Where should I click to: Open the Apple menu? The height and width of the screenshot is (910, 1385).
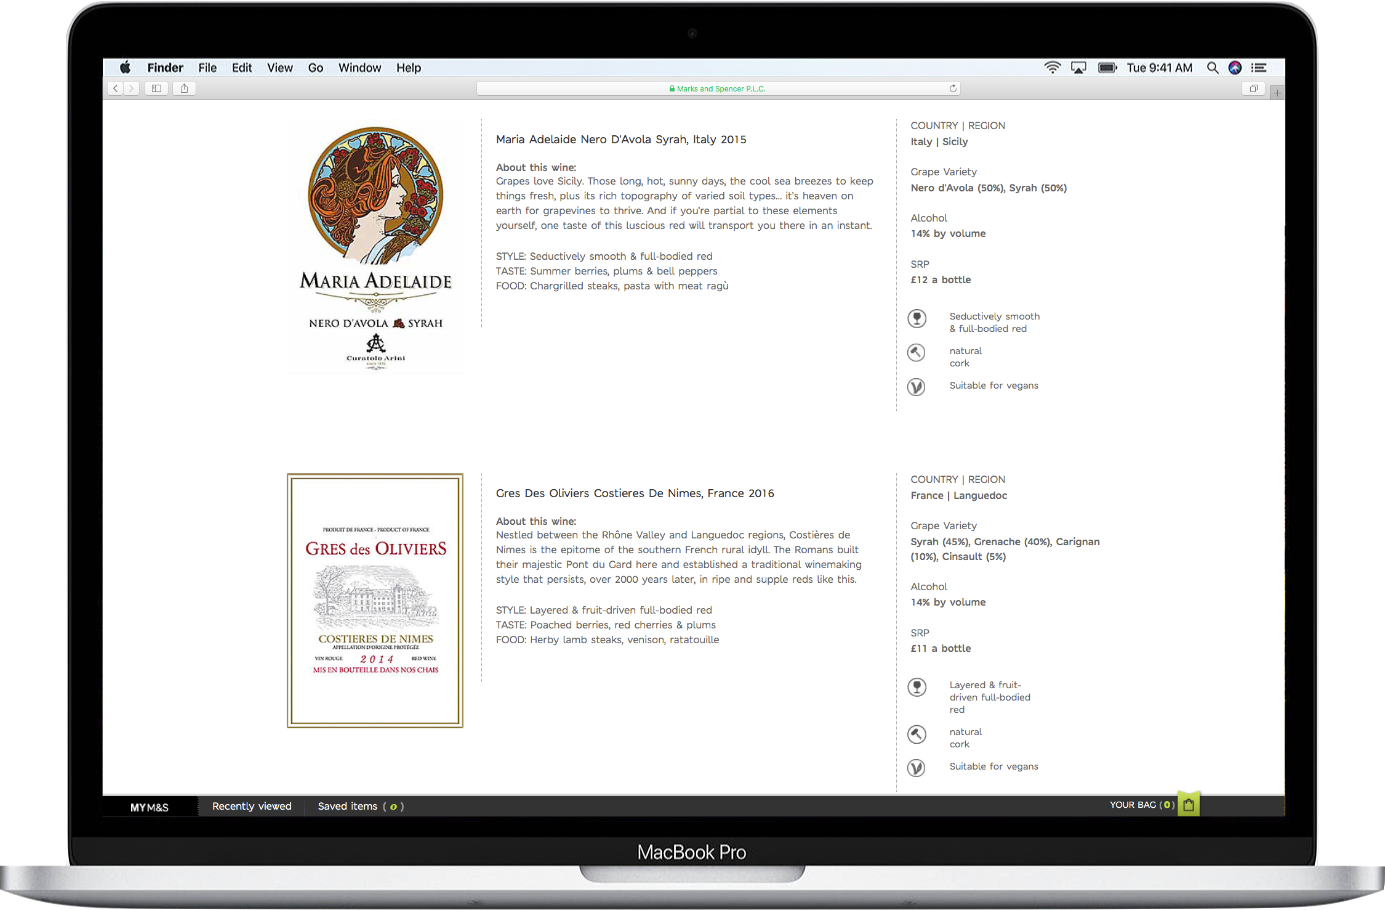click(125, 68)
